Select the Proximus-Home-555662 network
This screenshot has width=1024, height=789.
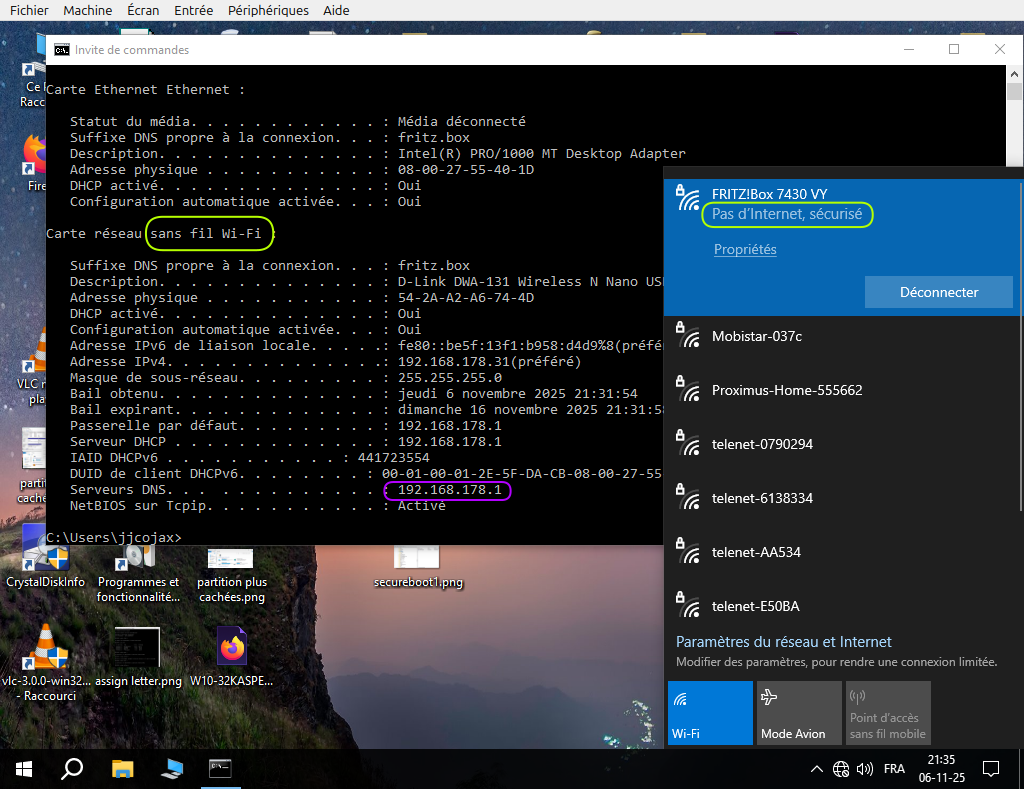click(x=841, y=390)
